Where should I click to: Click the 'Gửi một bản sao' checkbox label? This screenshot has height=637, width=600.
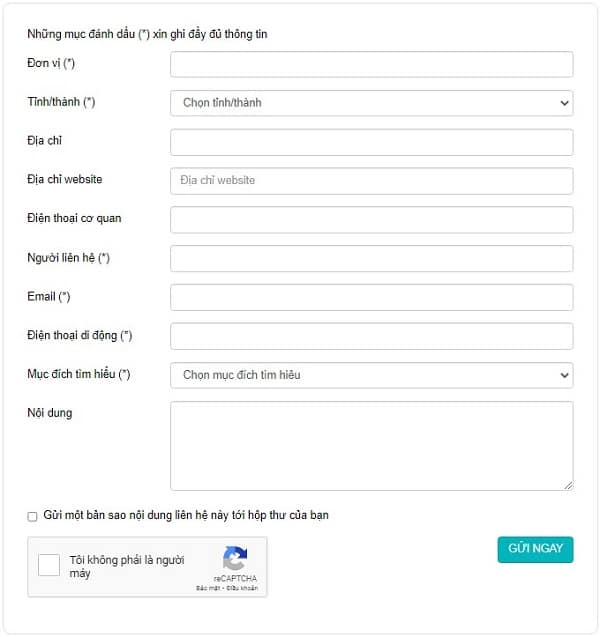[186, 515]
